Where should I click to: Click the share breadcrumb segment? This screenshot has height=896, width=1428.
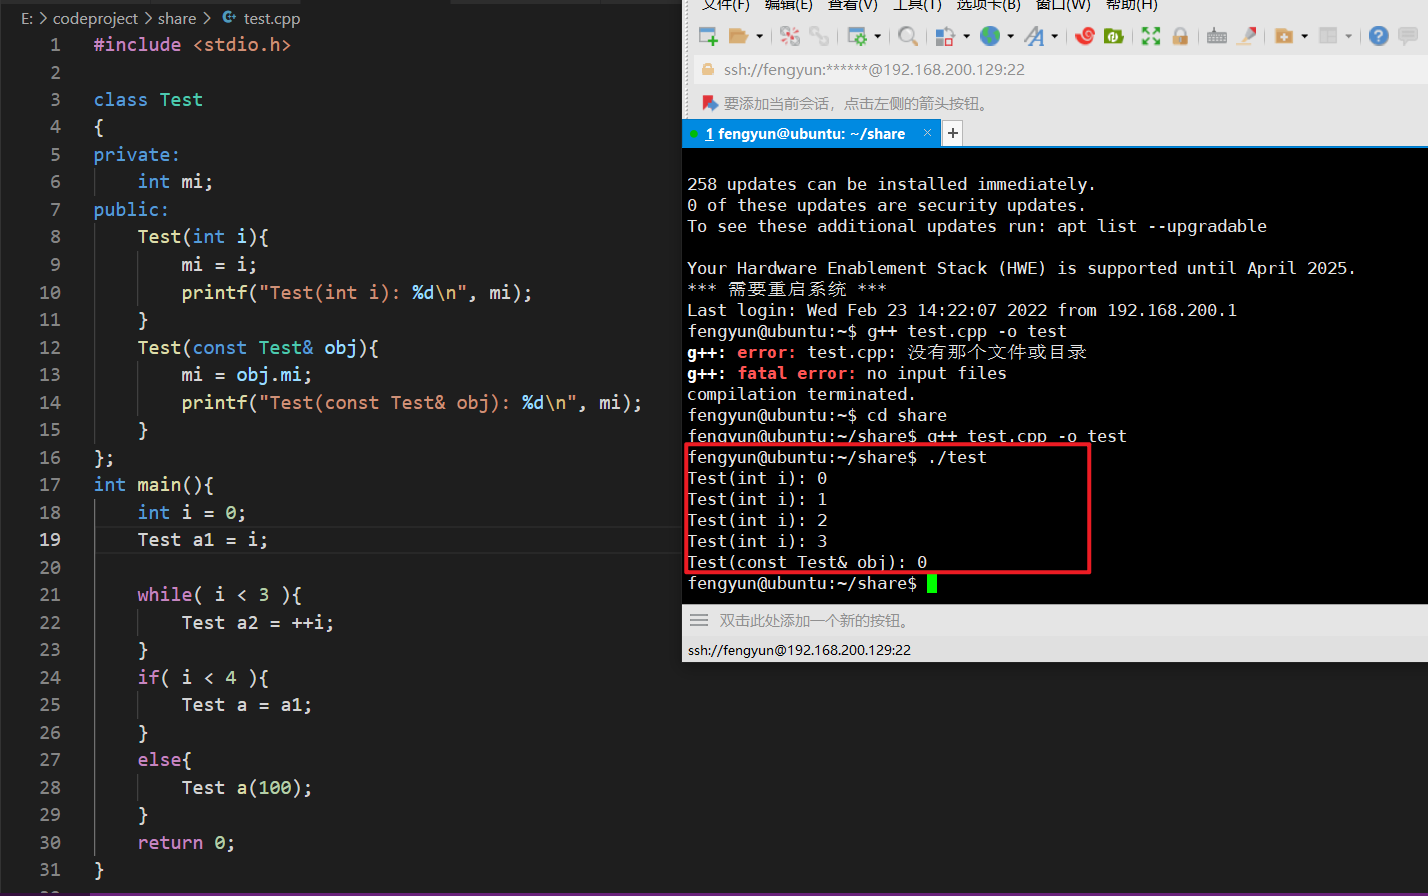177,18
